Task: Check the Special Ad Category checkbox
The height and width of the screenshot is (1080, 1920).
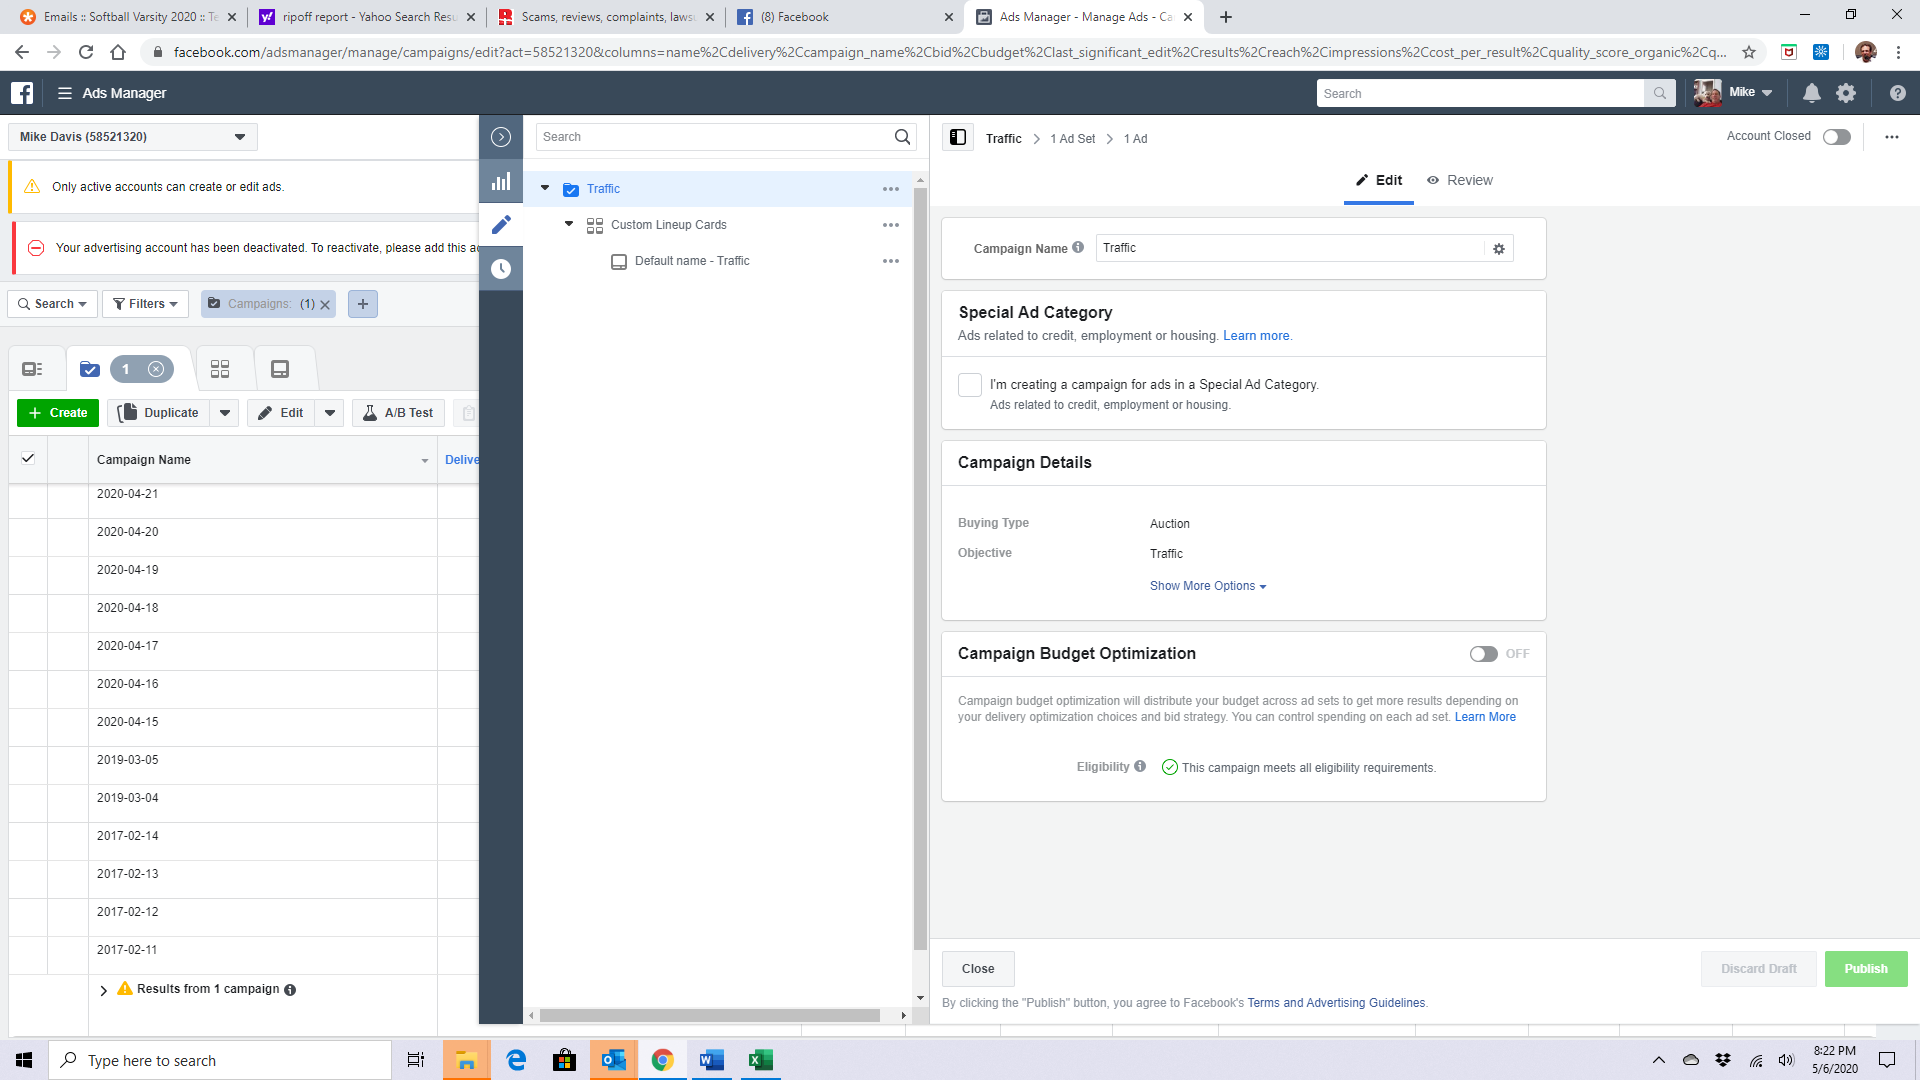Action: (x=970, y=385)
